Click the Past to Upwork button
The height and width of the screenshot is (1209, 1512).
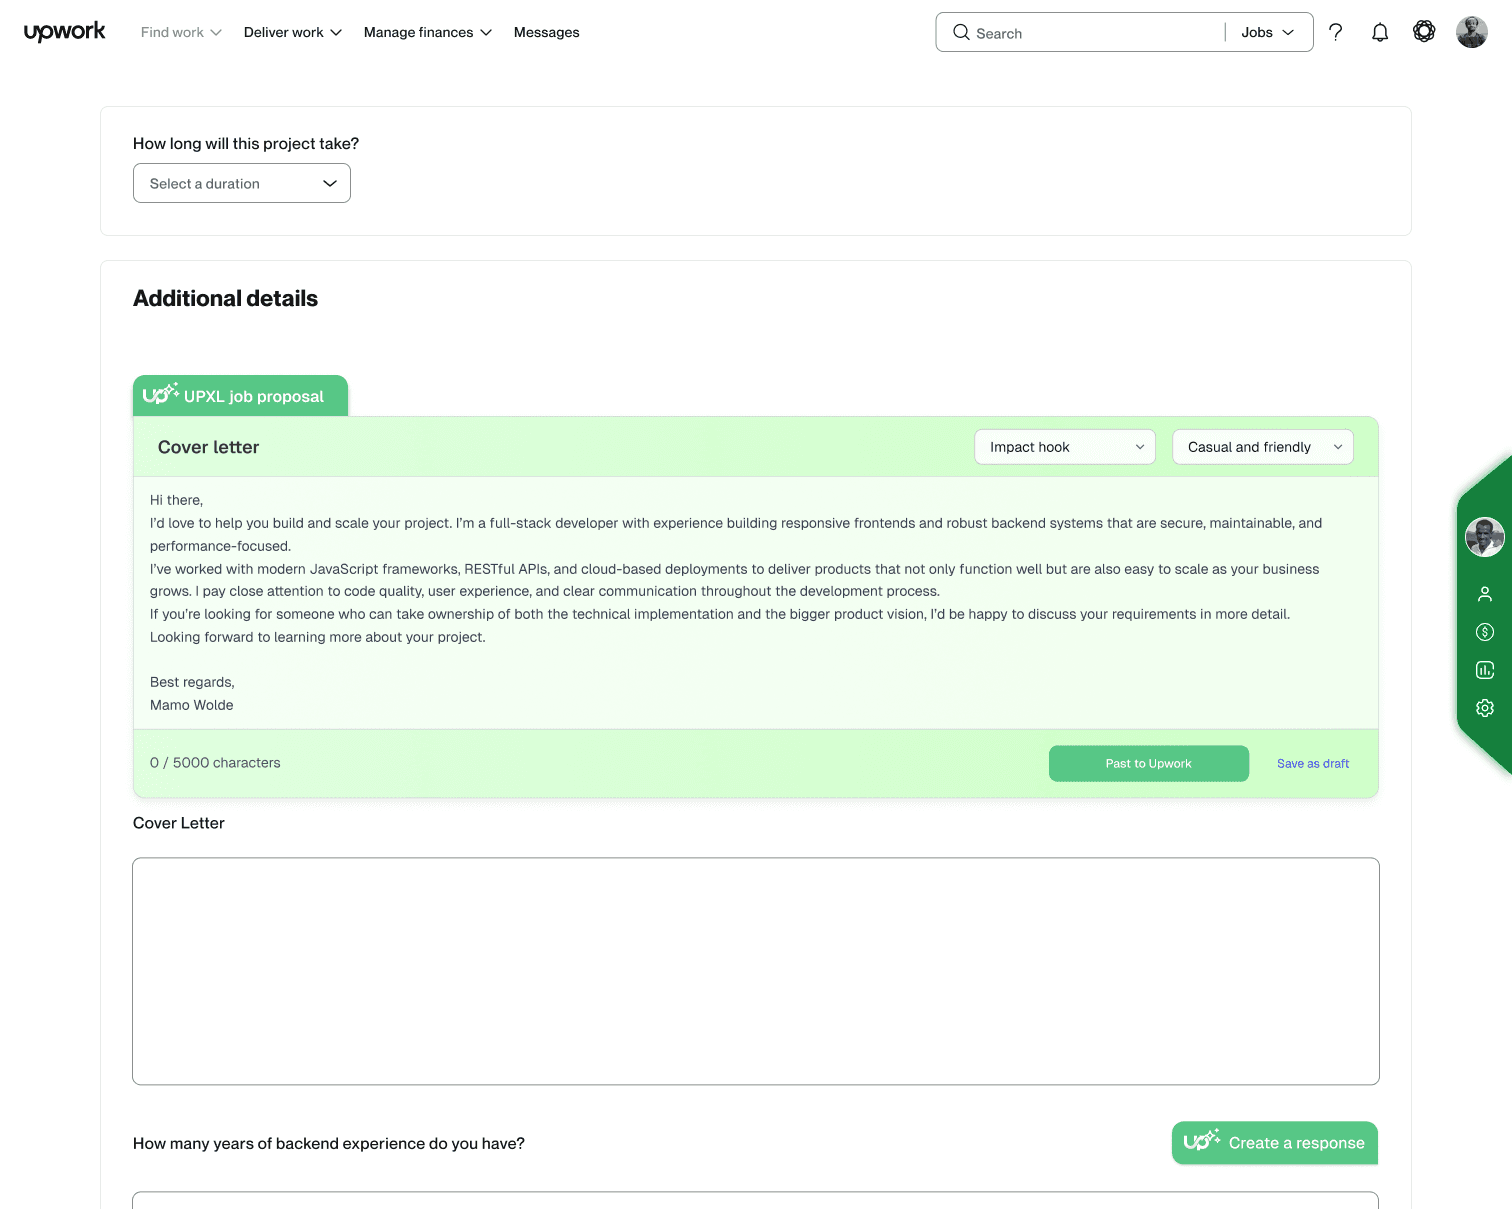click(1149, 763)
